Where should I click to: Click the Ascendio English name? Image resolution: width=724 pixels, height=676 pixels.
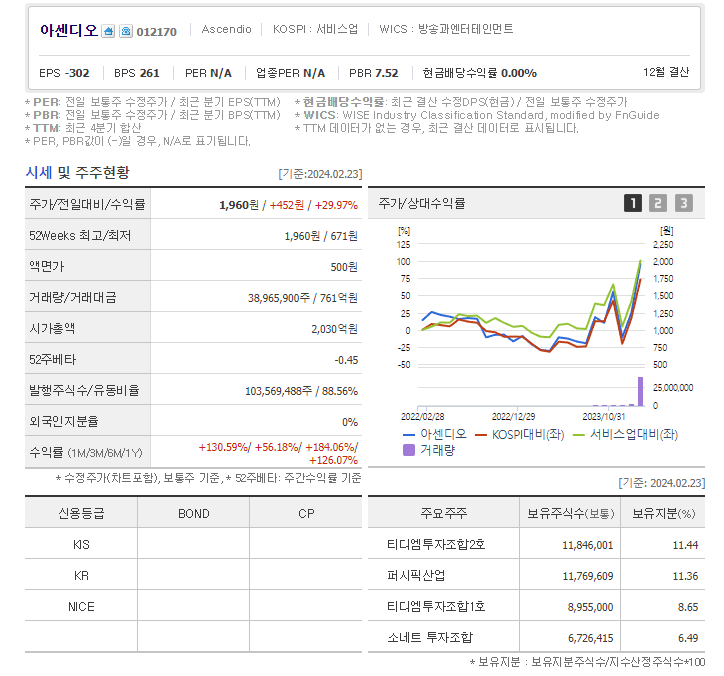click(226, 29)
